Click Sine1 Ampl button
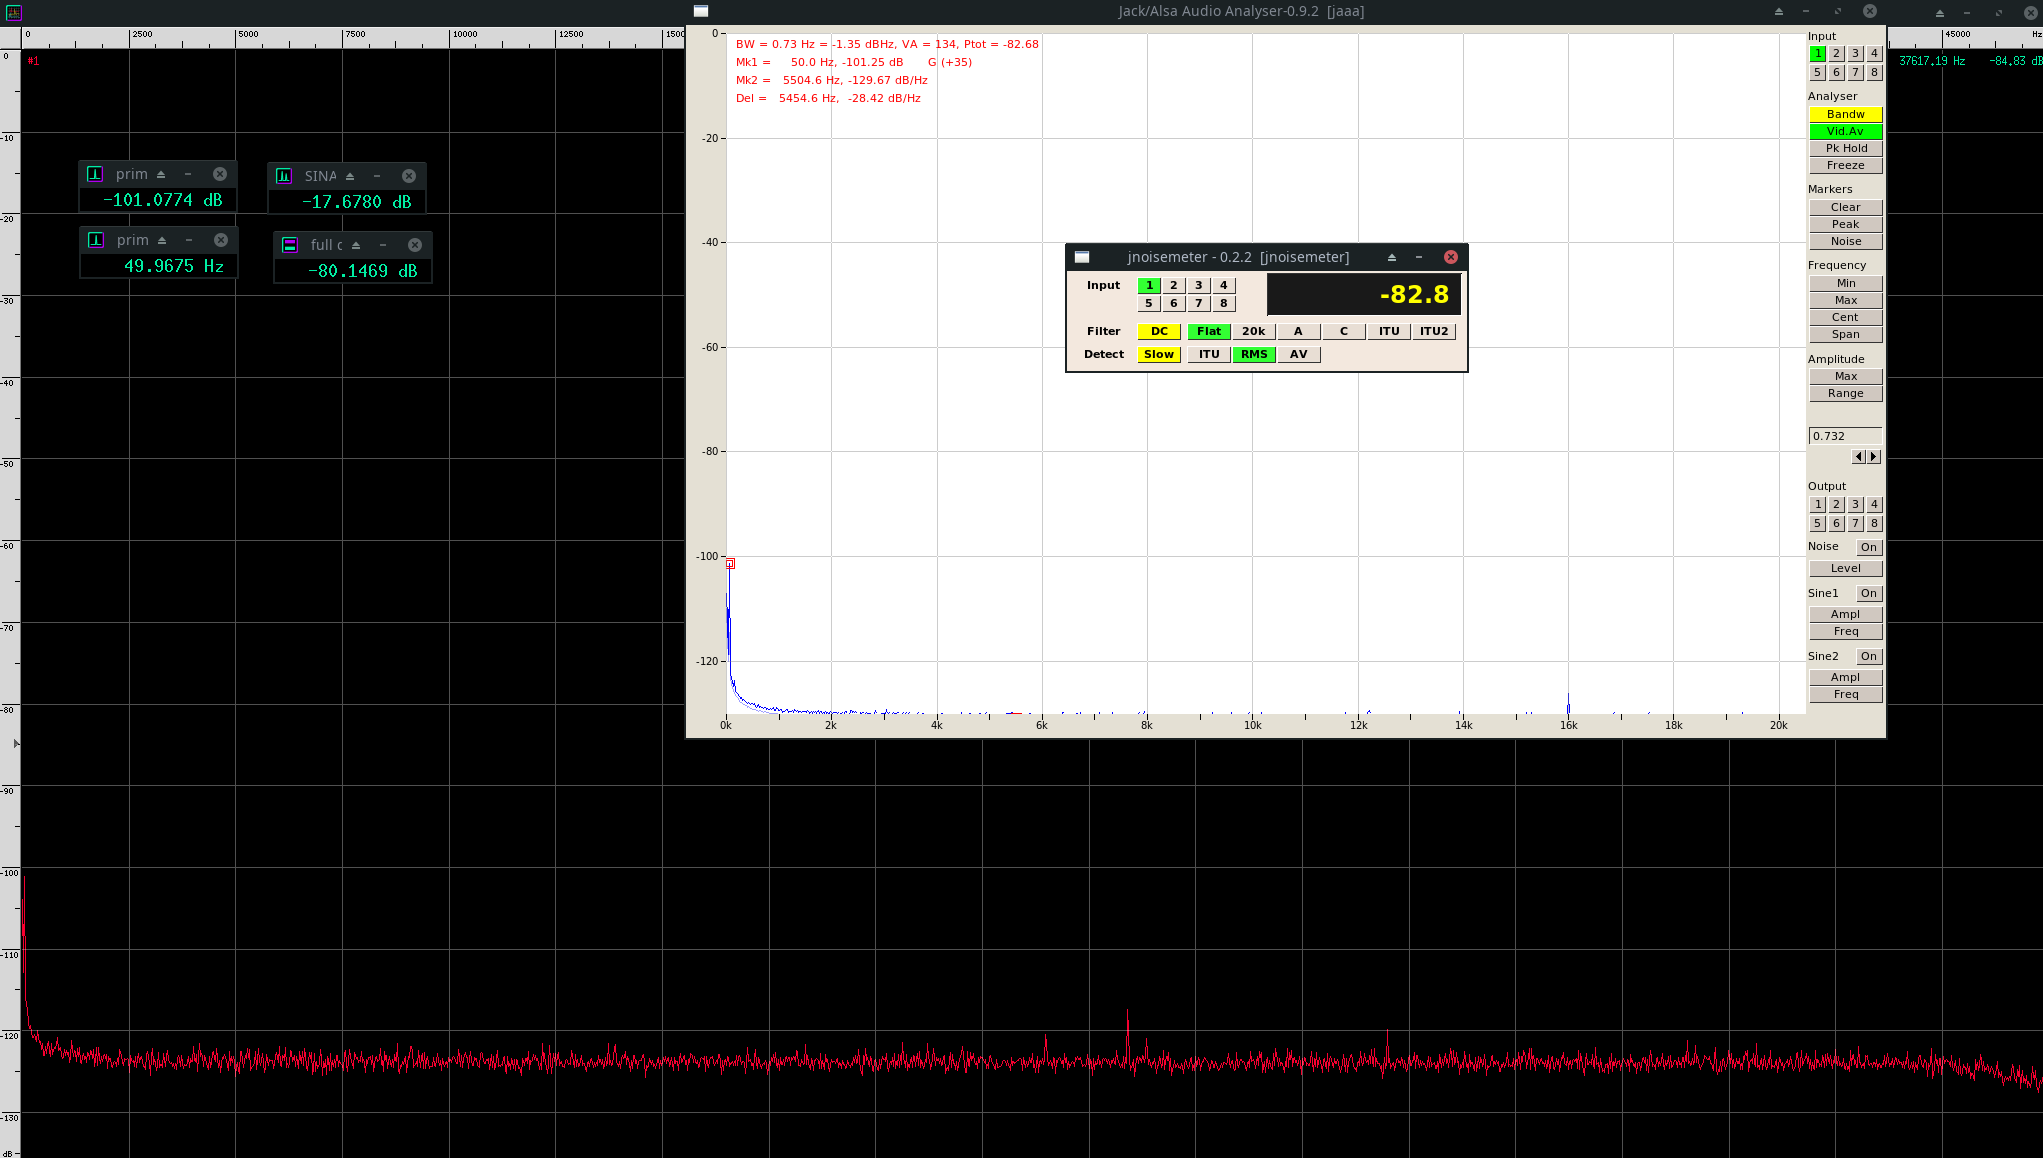The image size is (2043, 1158). pos(1846,614)
